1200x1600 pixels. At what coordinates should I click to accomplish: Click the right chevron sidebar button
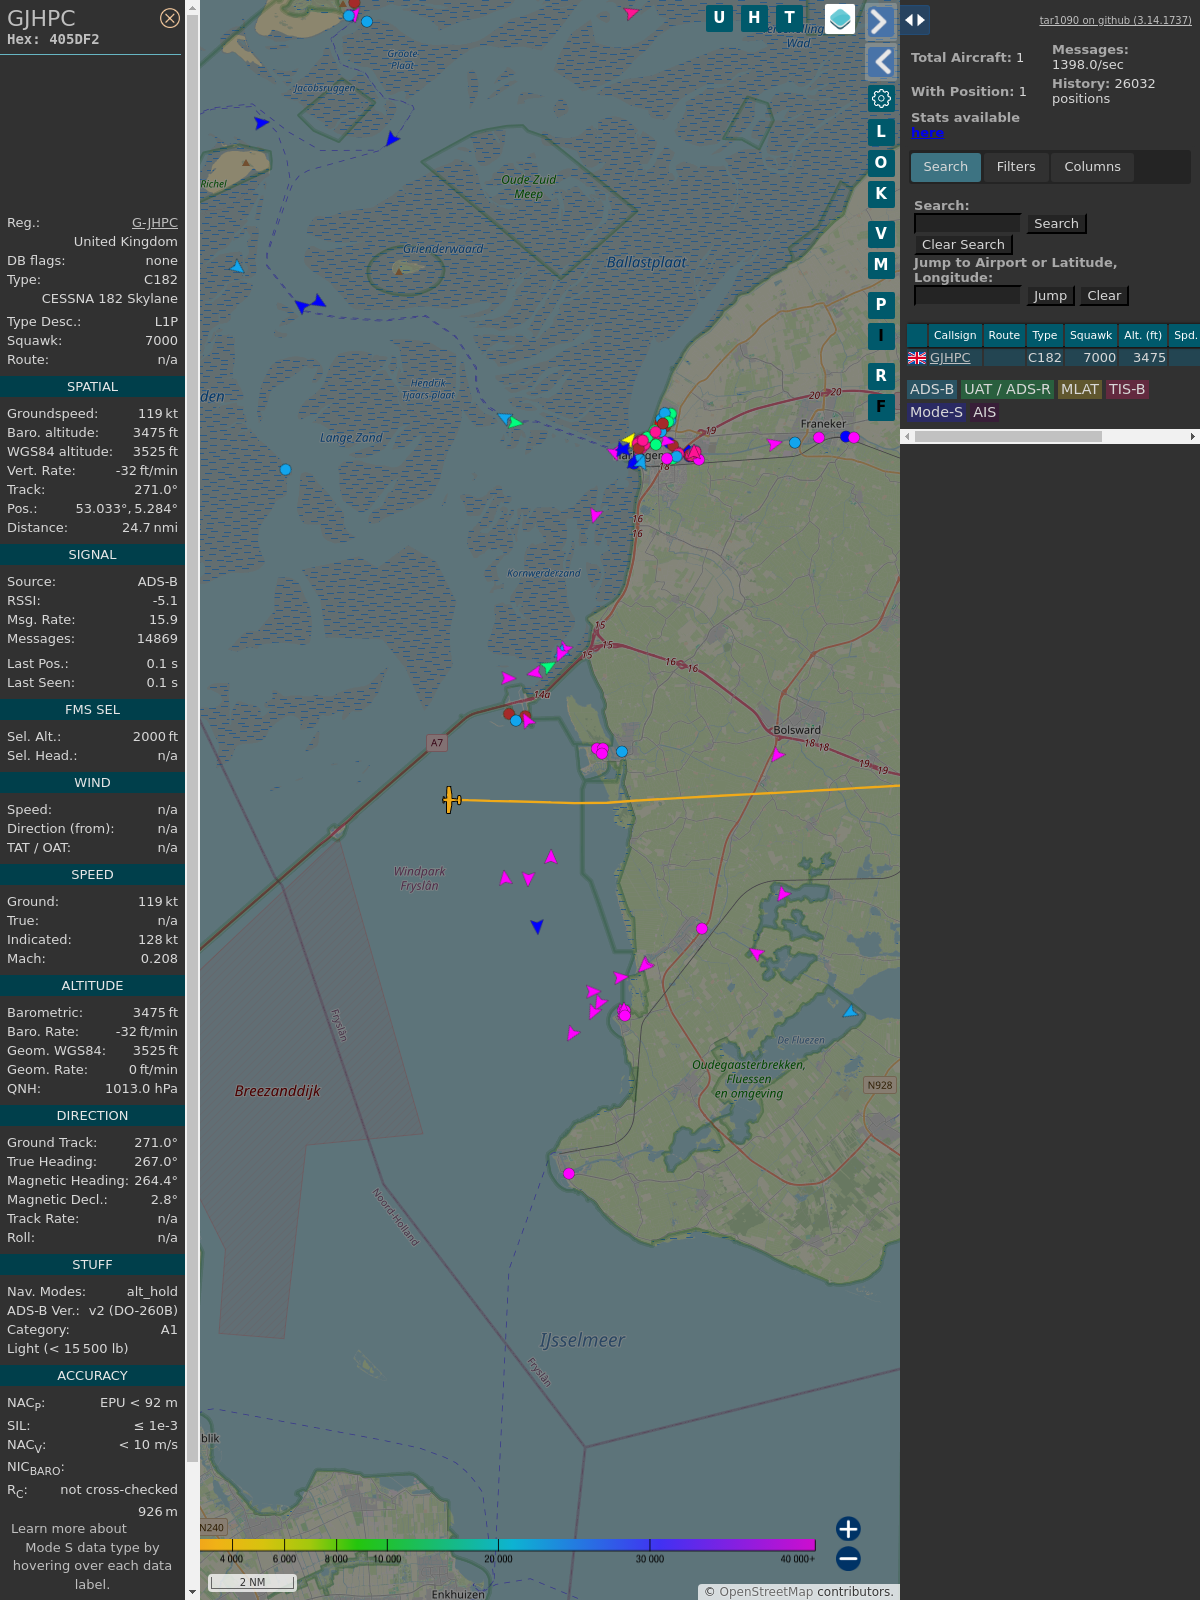coord(880,21)
